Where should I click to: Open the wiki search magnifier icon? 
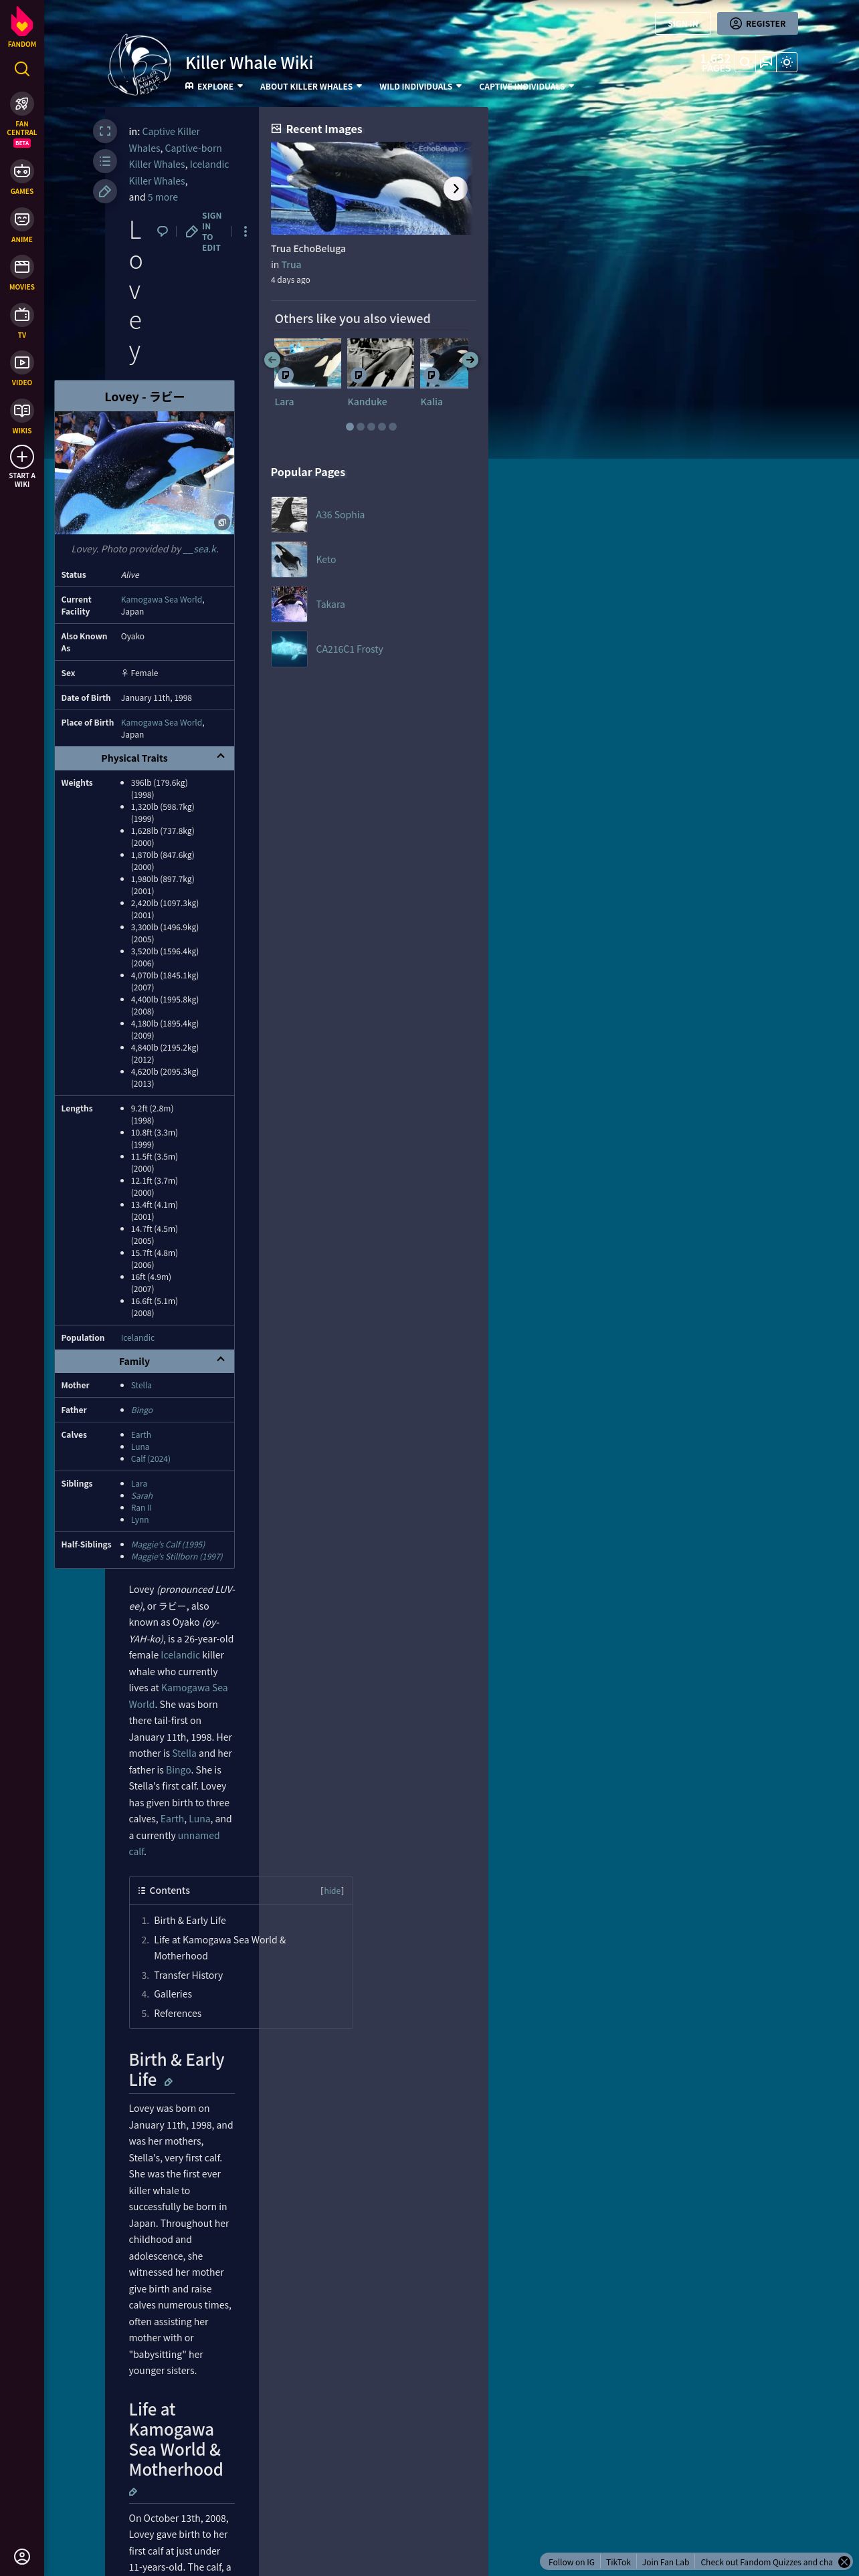(745, 62)
